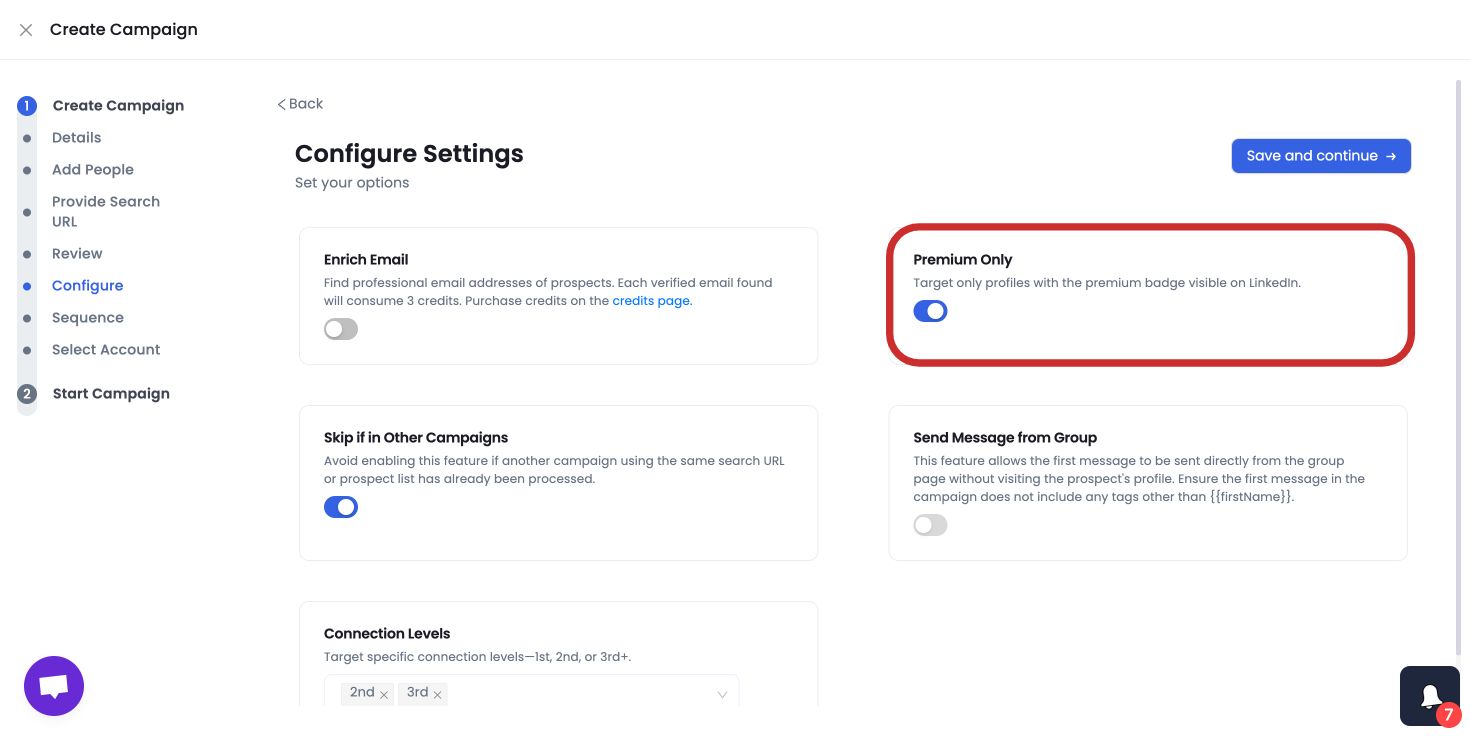Click the Review step dot
Image resolution: width=1470 pixels, height=736 pixels.
[27, 253]
